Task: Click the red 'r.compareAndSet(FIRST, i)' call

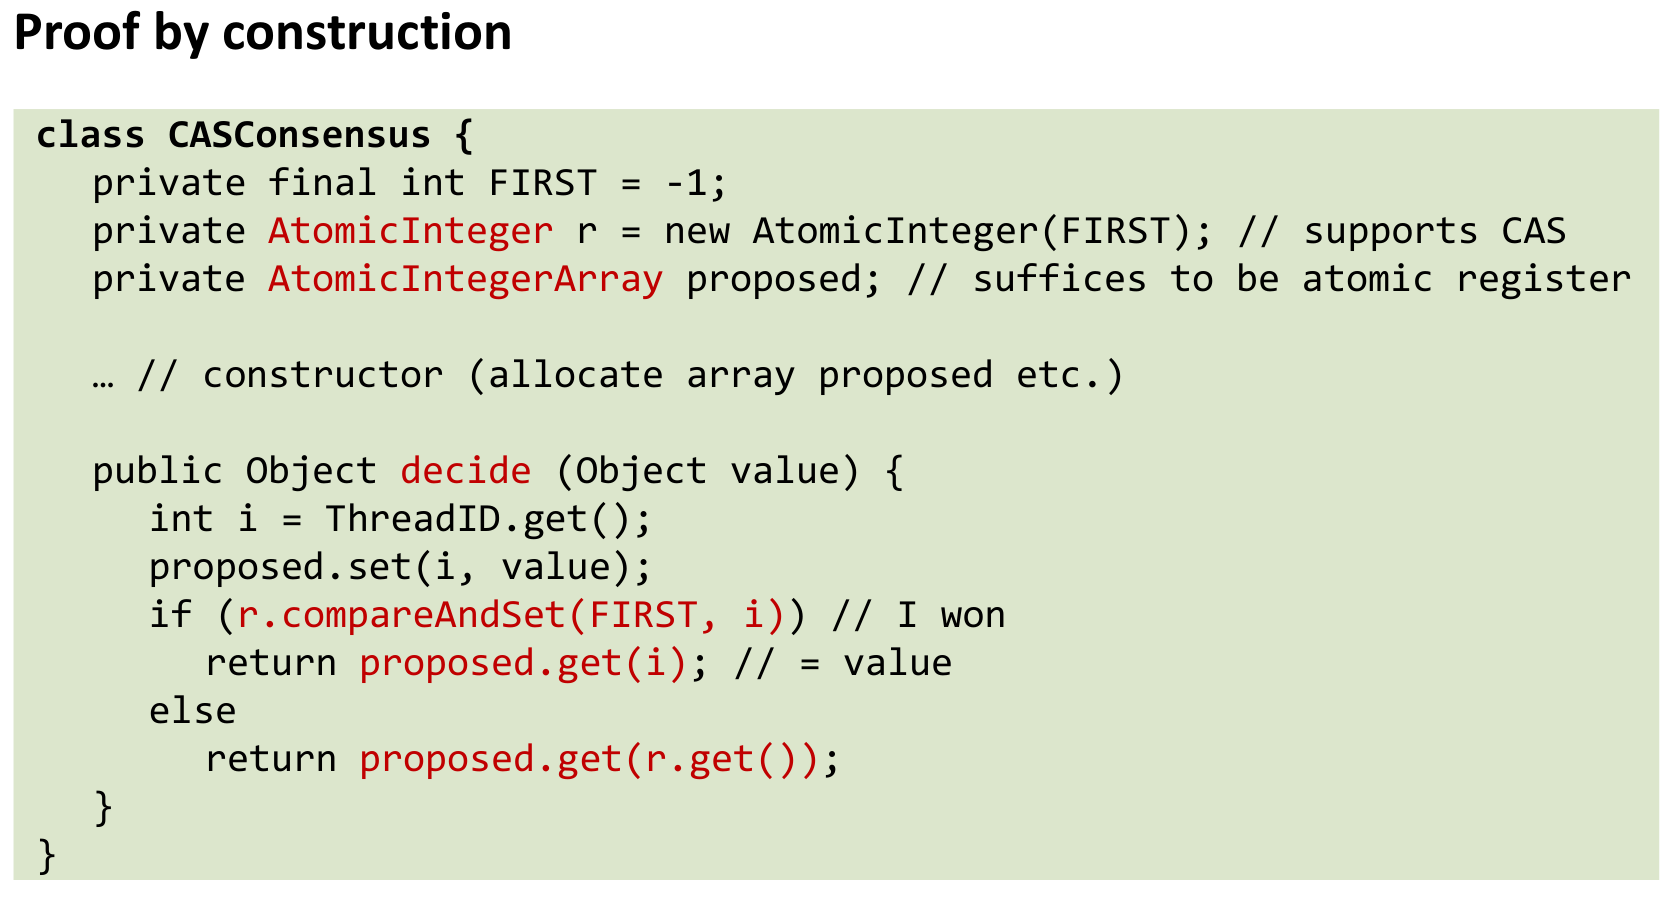Action: pos(510,615)
